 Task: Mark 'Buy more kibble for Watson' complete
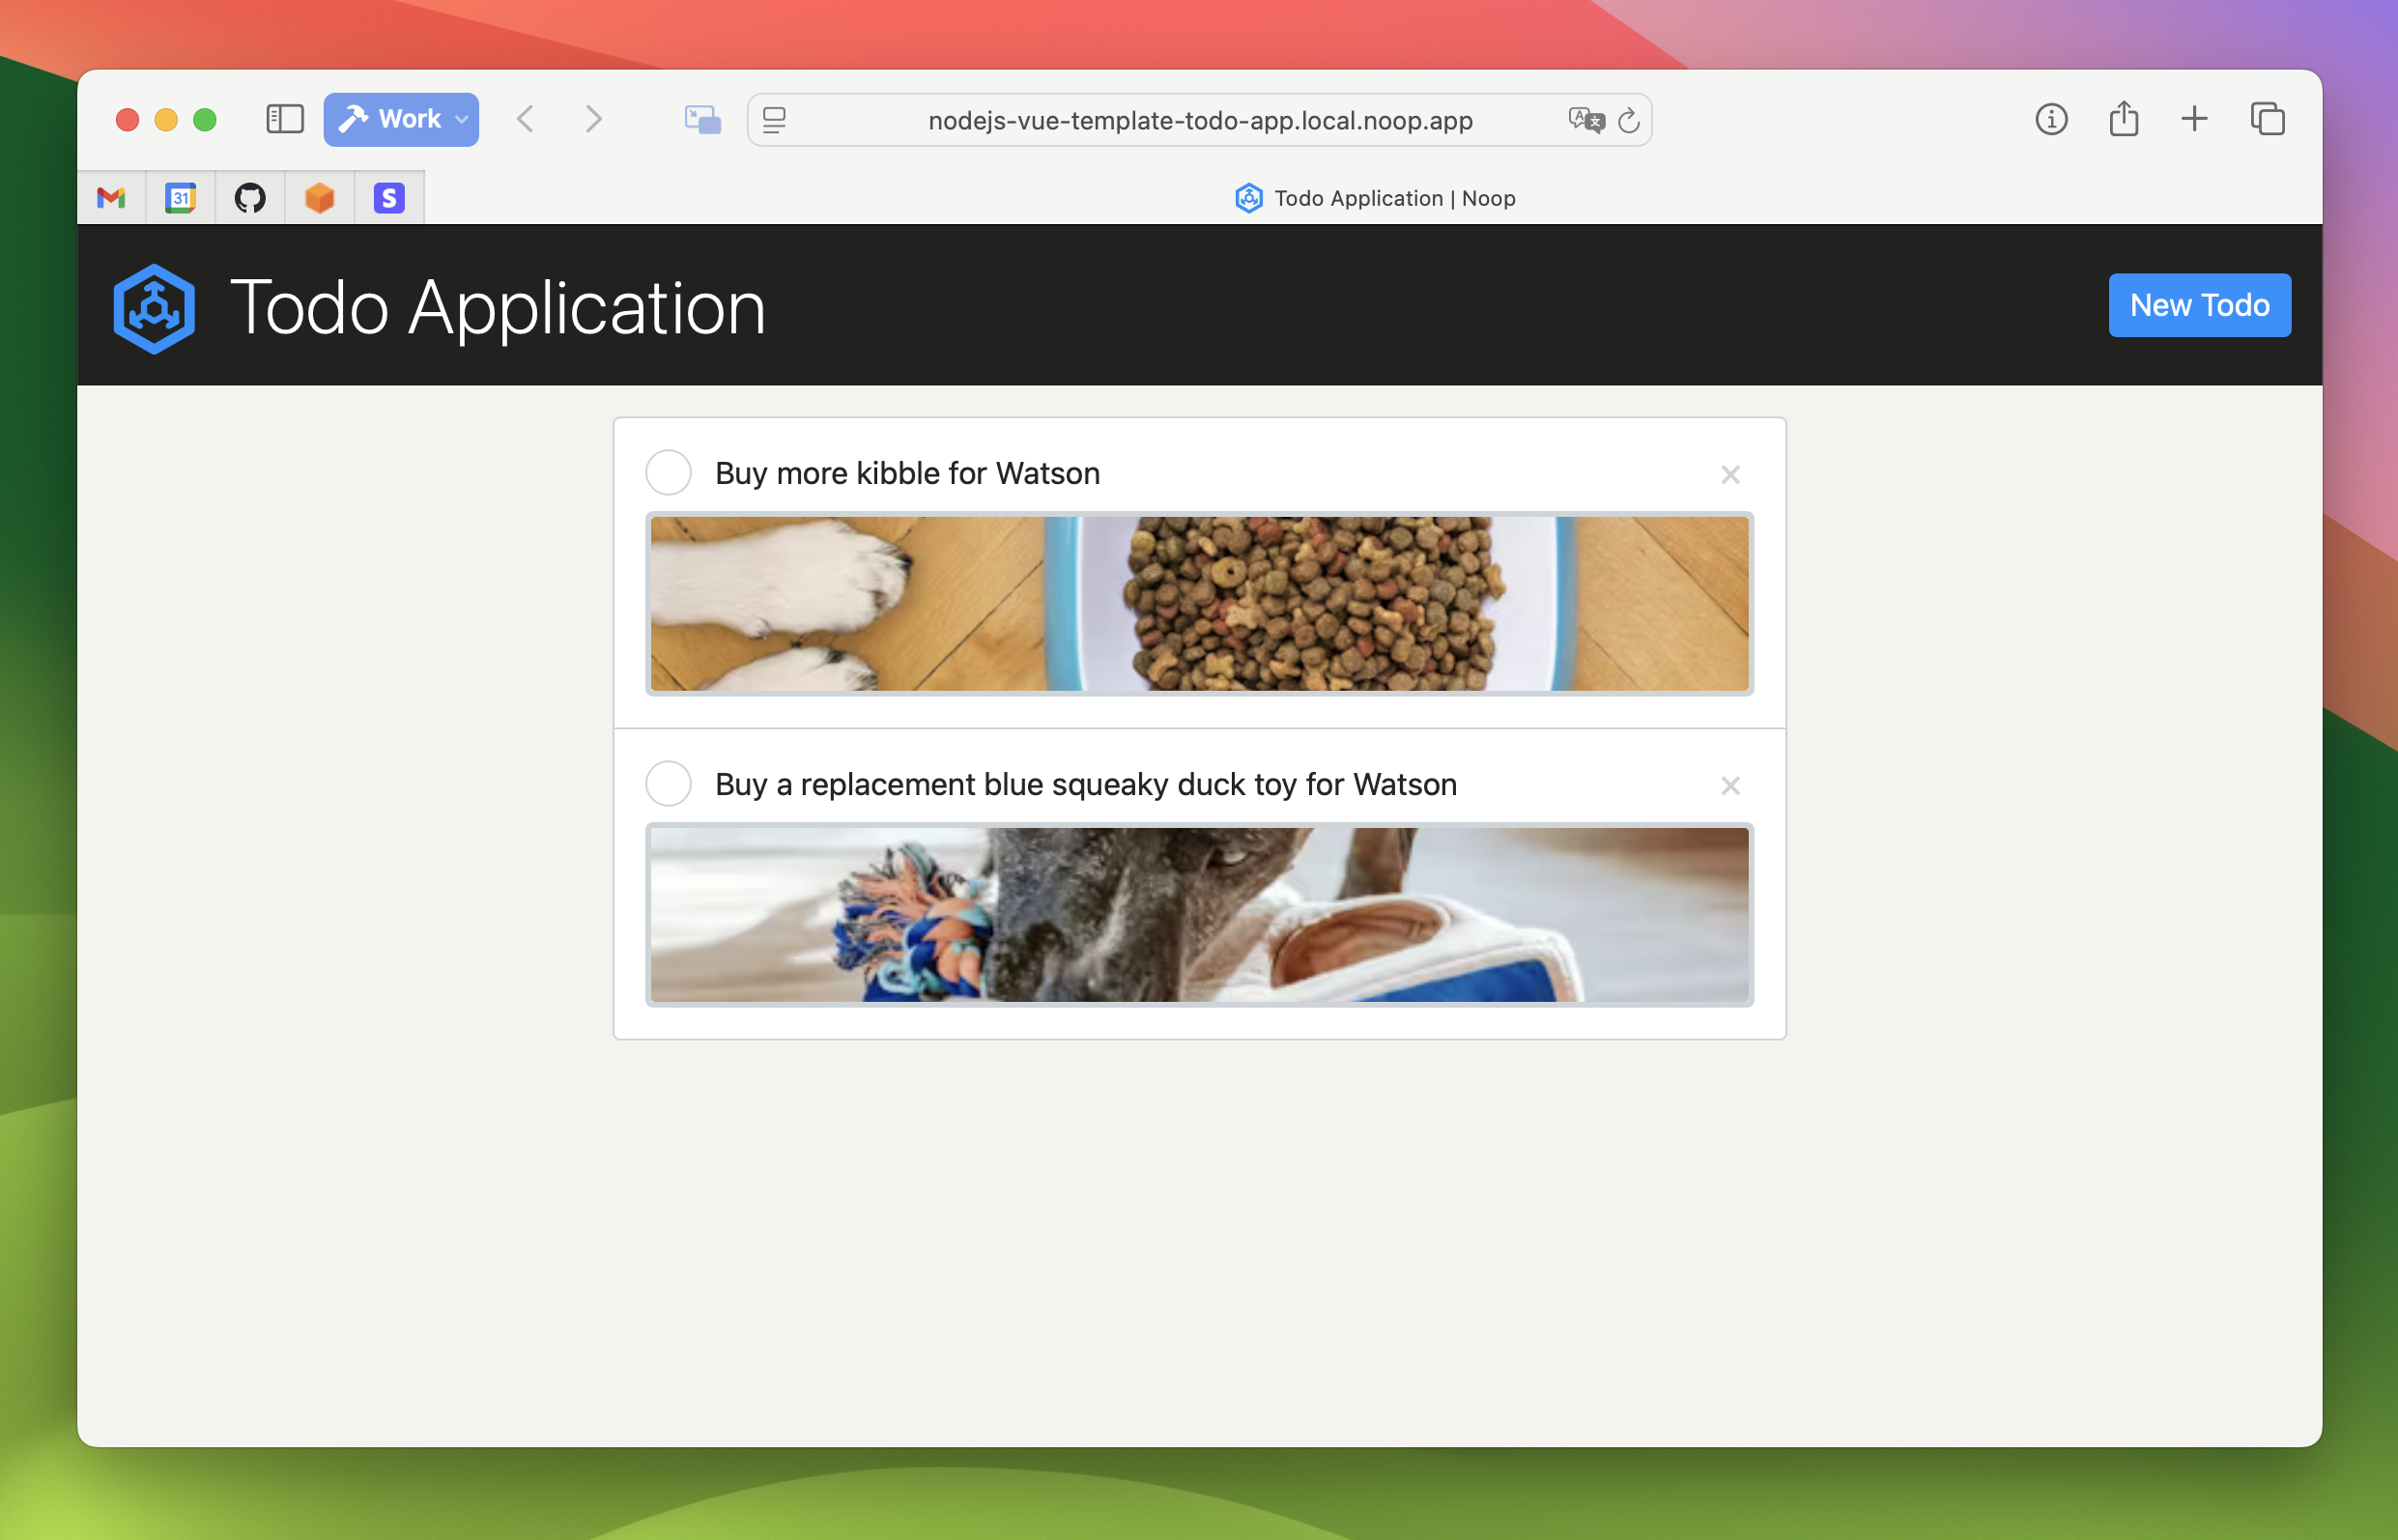668,472
